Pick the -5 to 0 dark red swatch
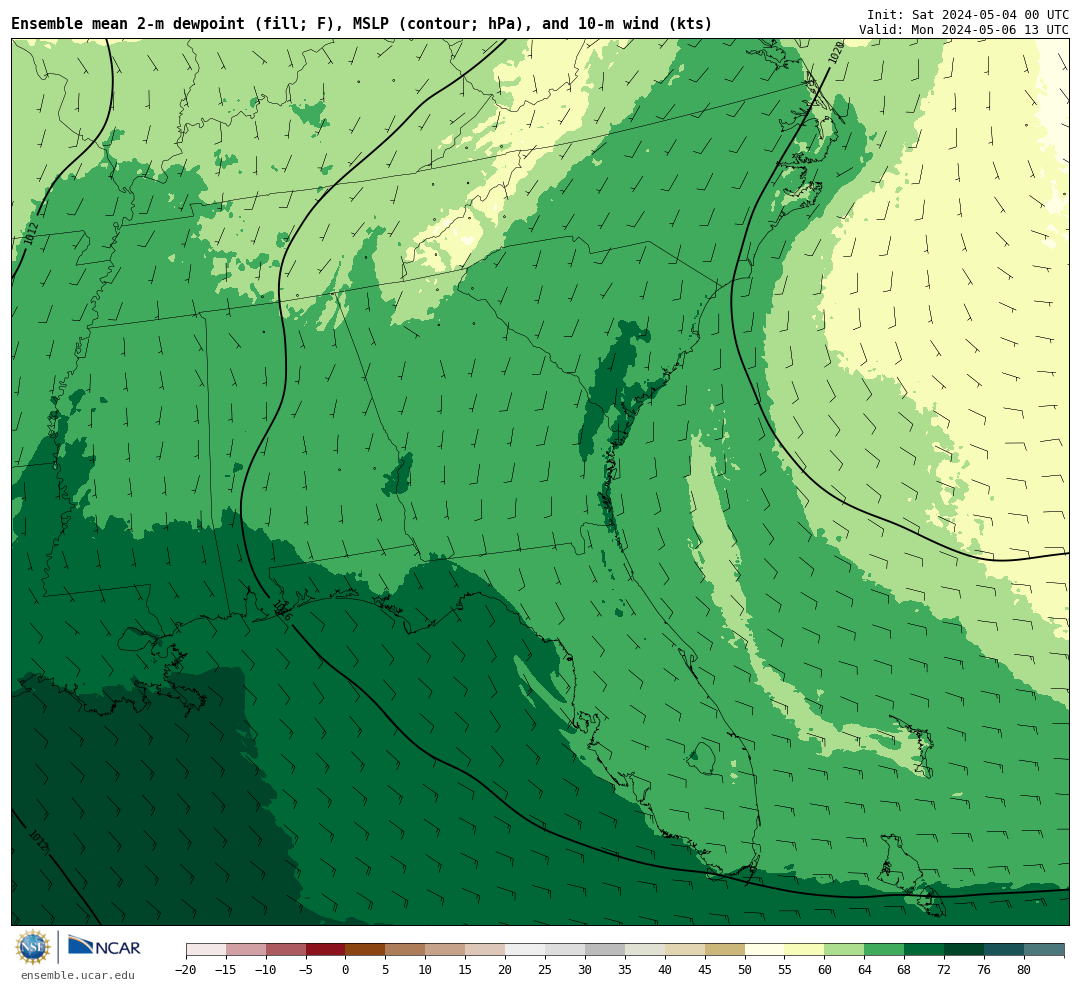Image resolution: width=1080 pixels, height=988 pixels. click(326, 950)
